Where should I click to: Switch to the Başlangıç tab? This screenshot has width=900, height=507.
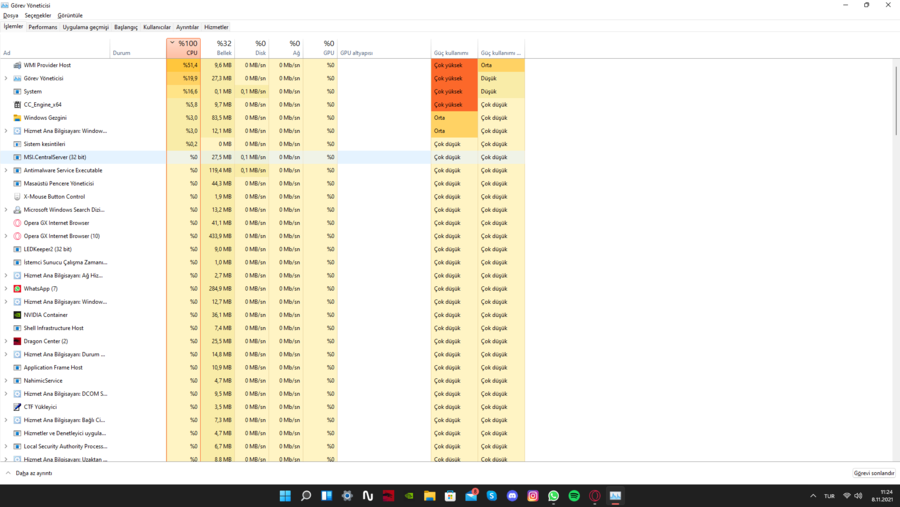(x=126, y=27)
